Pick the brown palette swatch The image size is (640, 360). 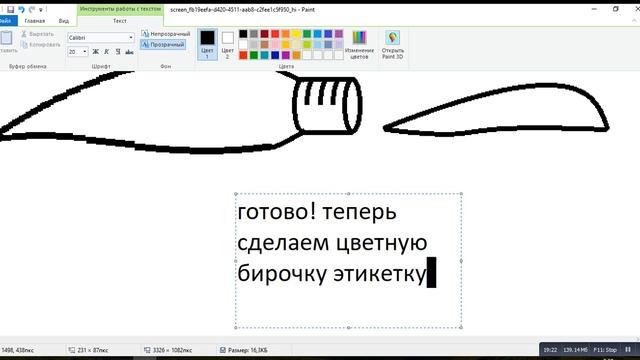(x=264, y=44)
